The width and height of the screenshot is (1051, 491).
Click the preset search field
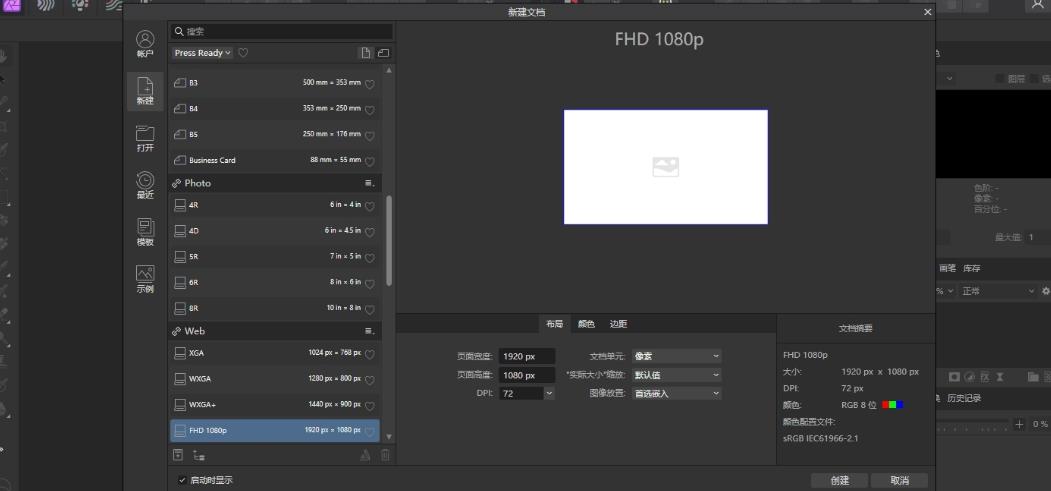click(x=281, y=31)
